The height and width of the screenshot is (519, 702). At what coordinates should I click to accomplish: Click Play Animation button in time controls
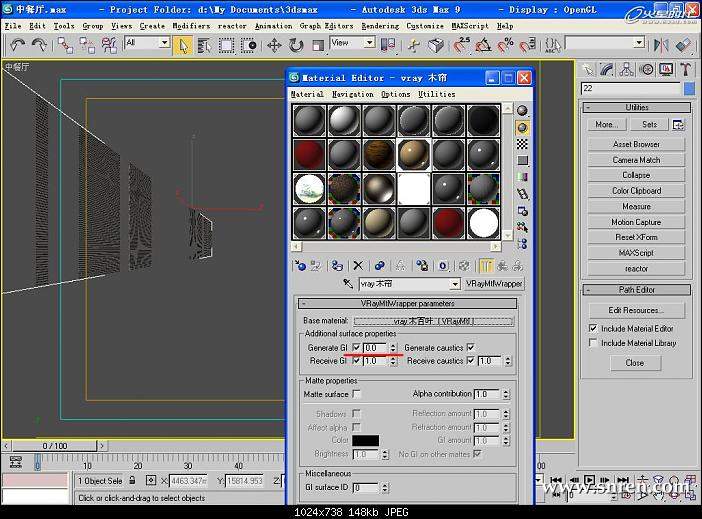point(590,480)
